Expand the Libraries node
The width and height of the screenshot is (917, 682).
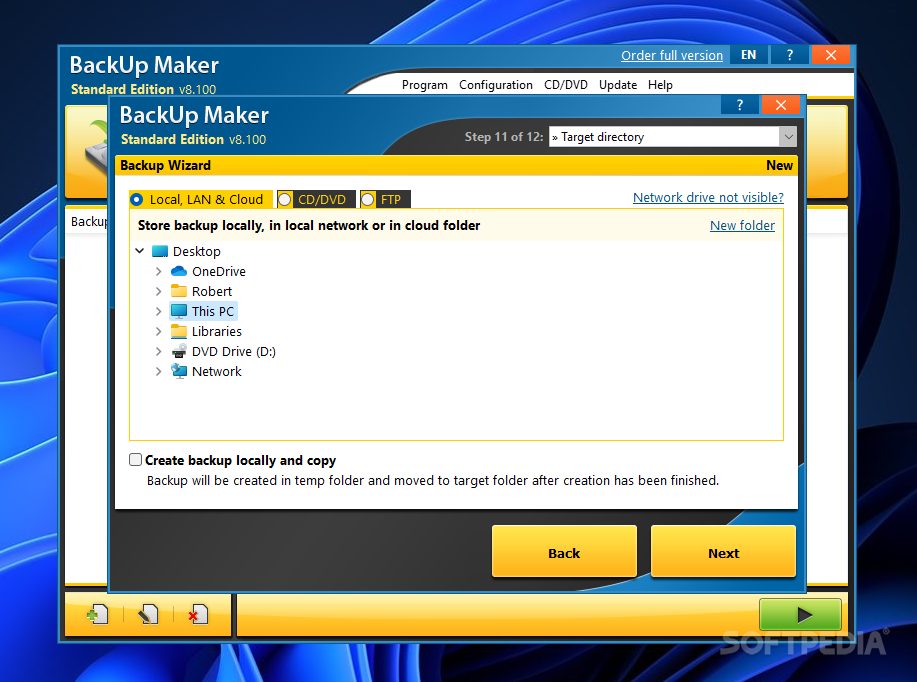click(158, 331)
